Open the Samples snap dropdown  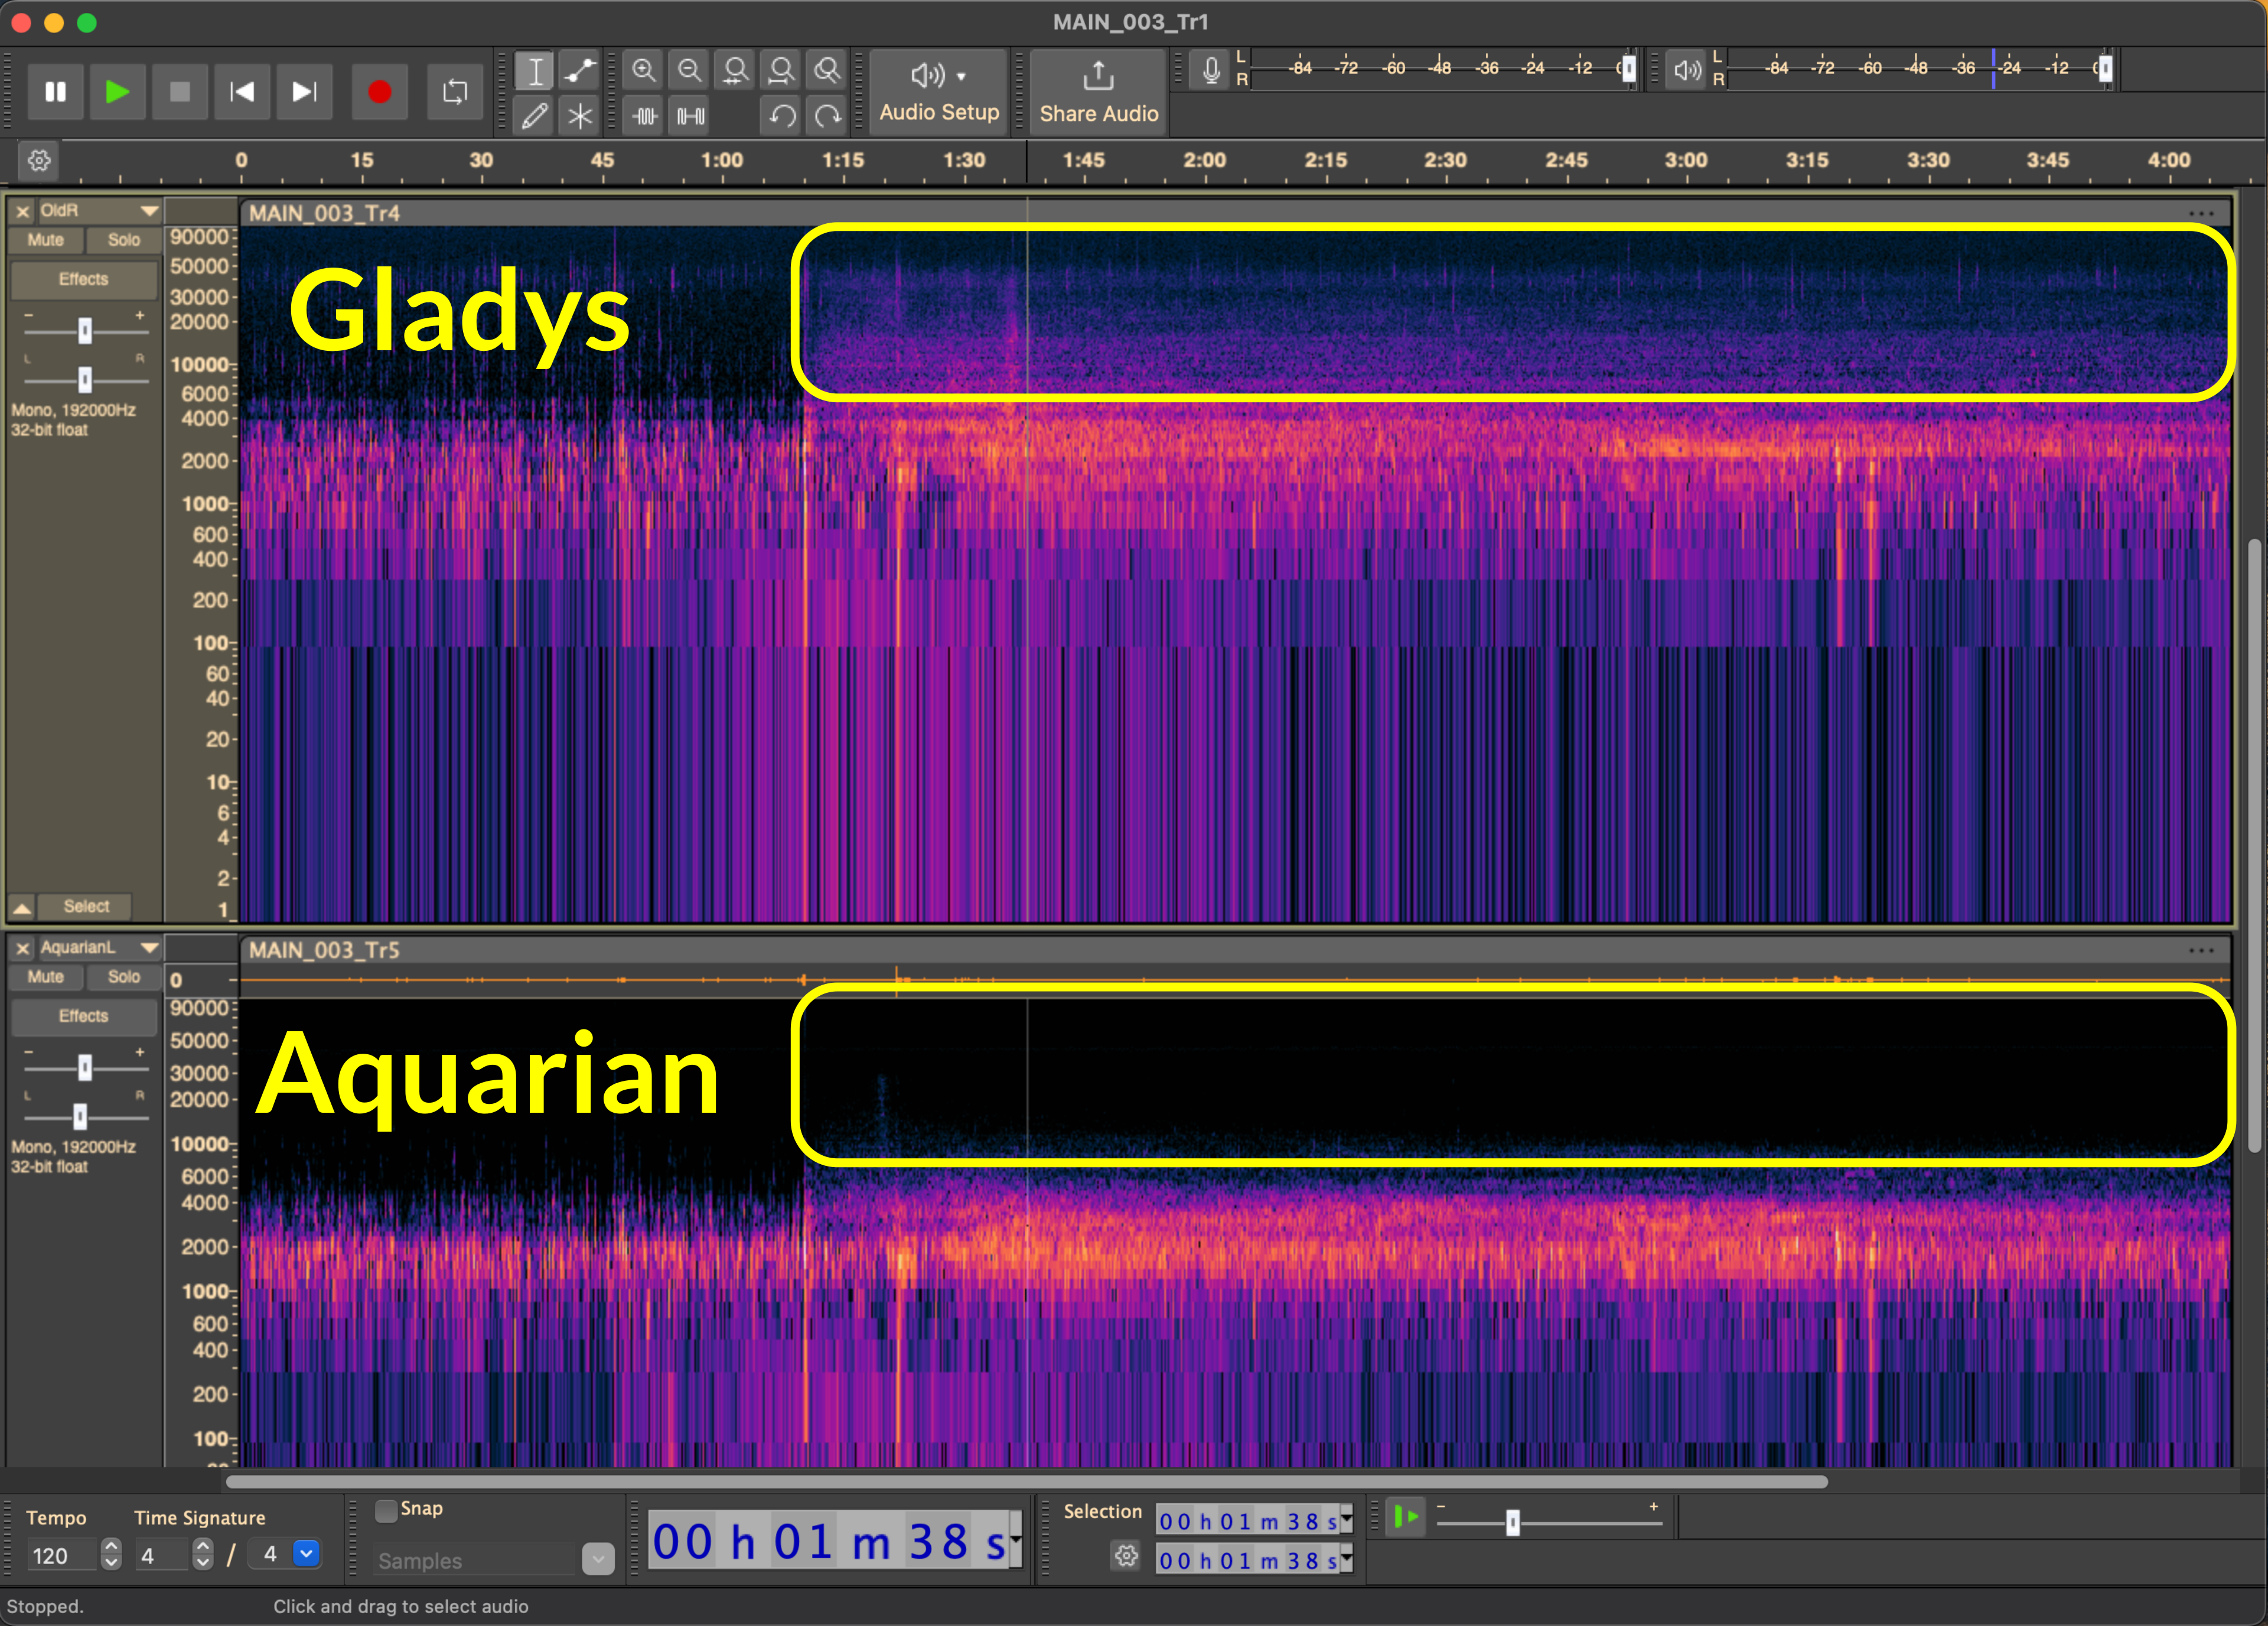[x=598, y=1560]
